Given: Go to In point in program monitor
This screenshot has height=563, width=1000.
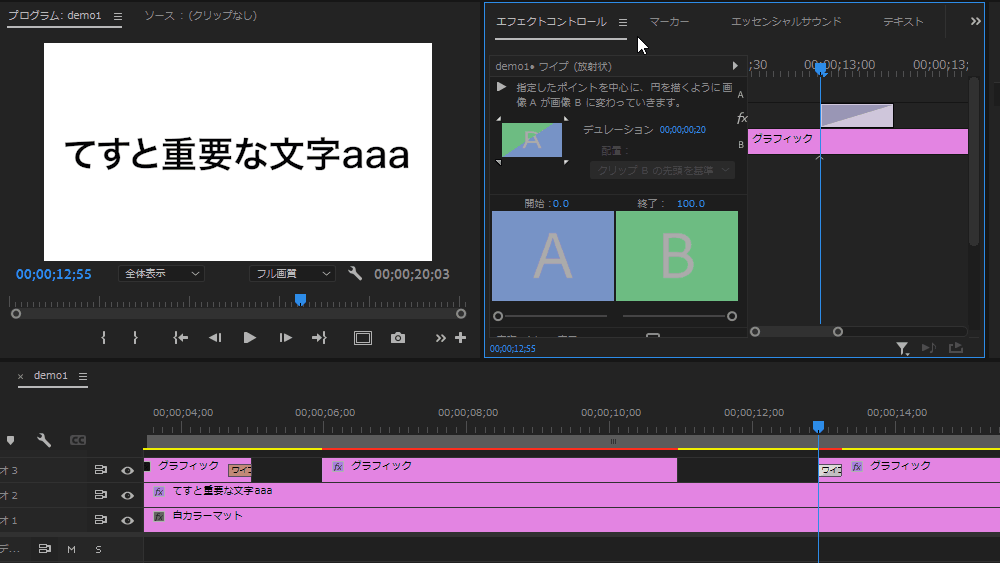Looking at the screenshot, I should pyautogui.click(x=180, y=338).
